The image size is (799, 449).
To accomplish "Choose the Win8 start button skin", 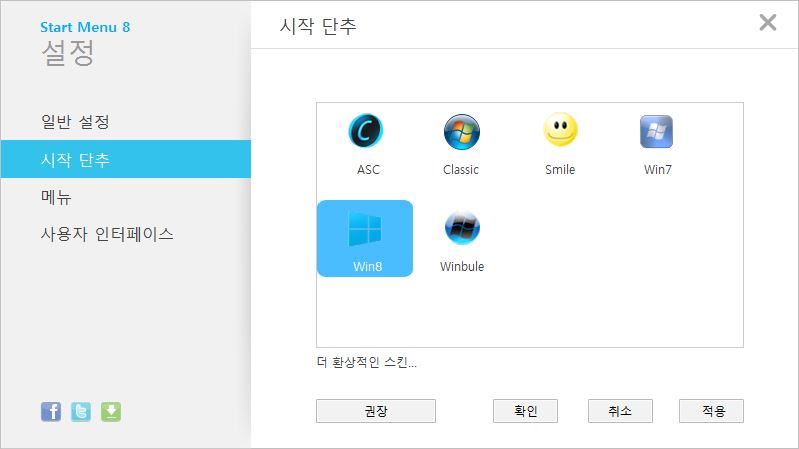I will pos(365,239).
